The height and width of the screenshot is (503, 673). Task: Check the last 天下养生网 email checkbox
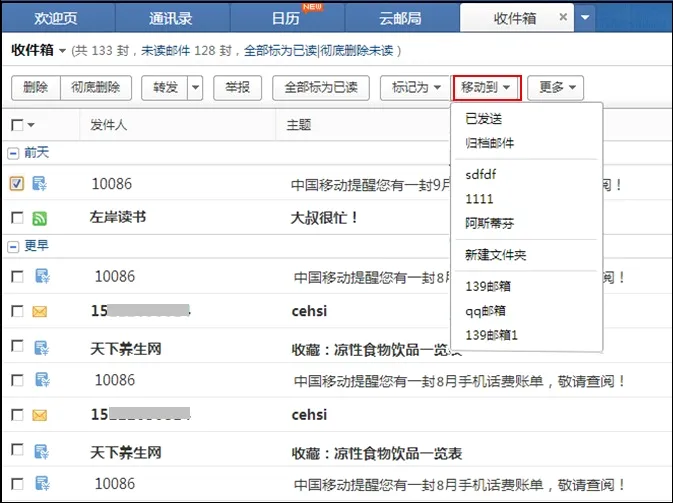[17, 449]
